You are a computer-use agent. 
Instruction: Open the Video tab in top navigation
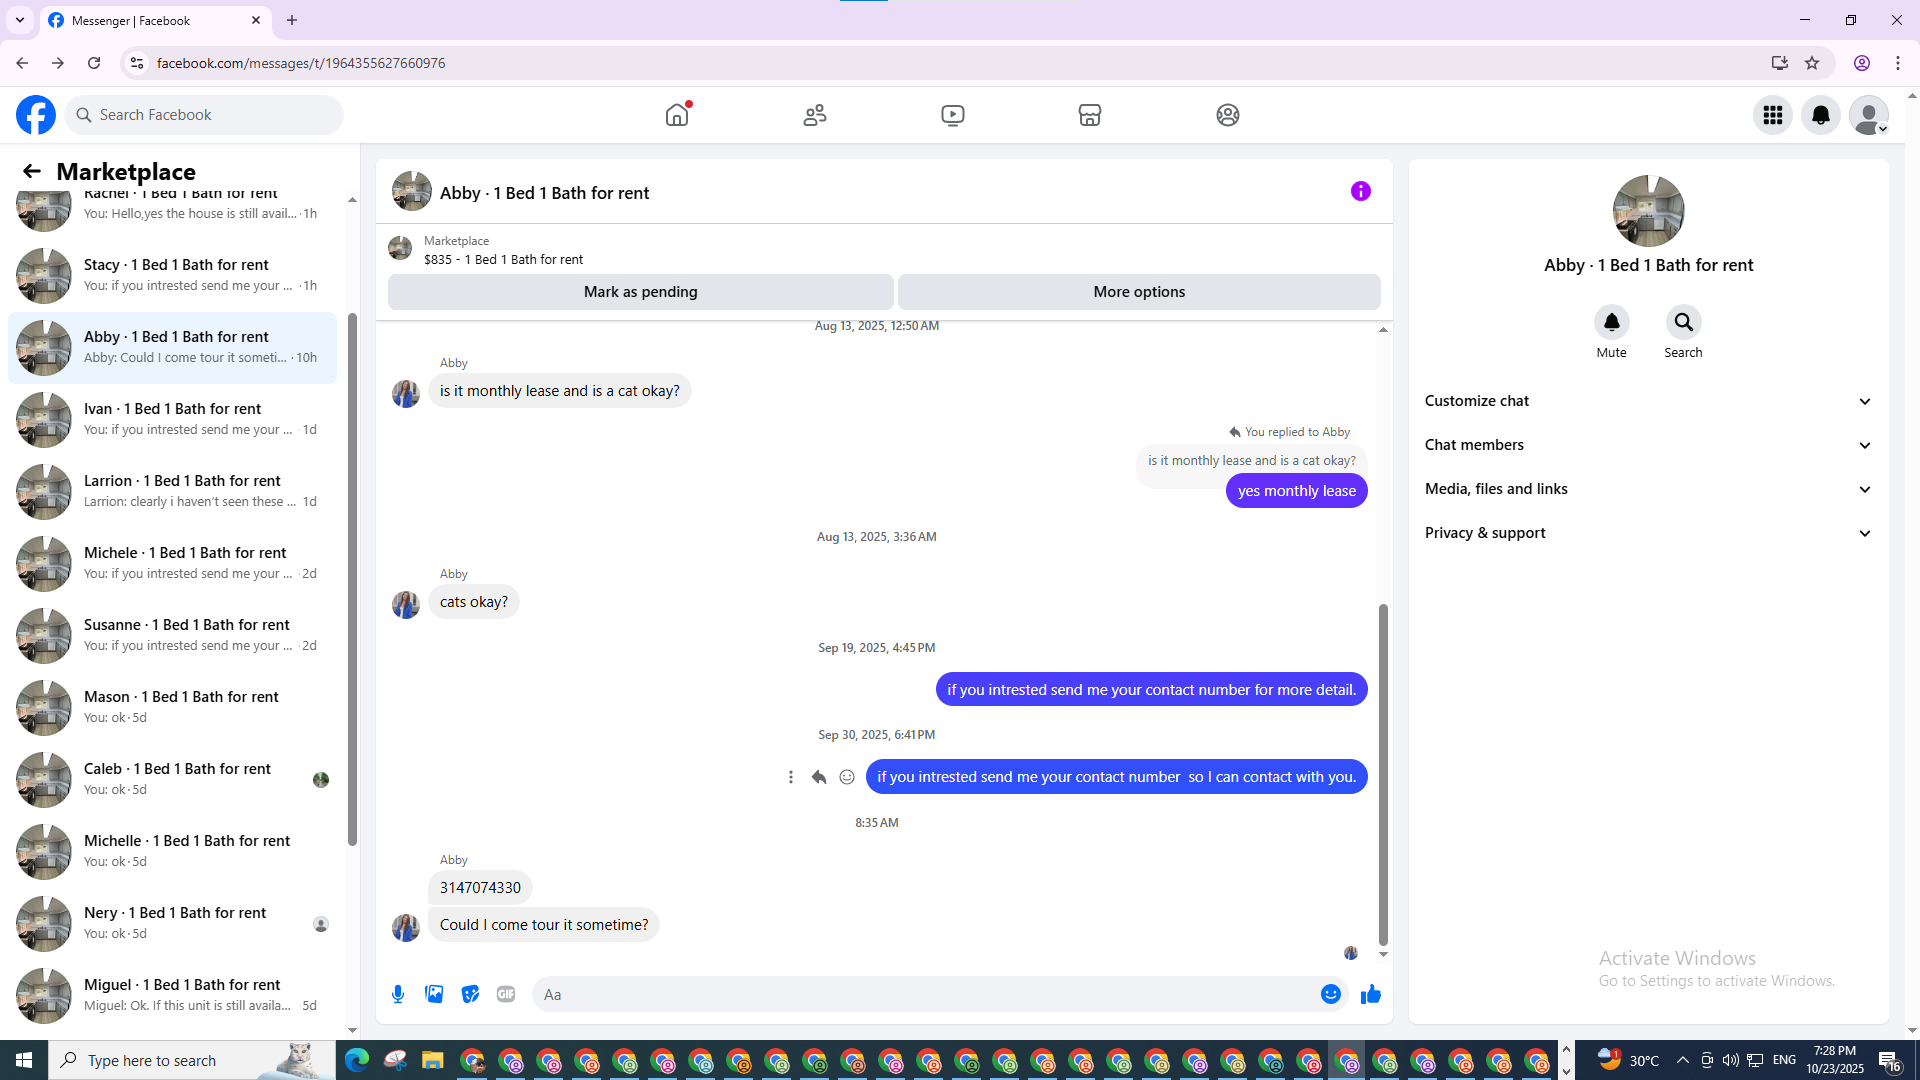(x=952, y=115)
